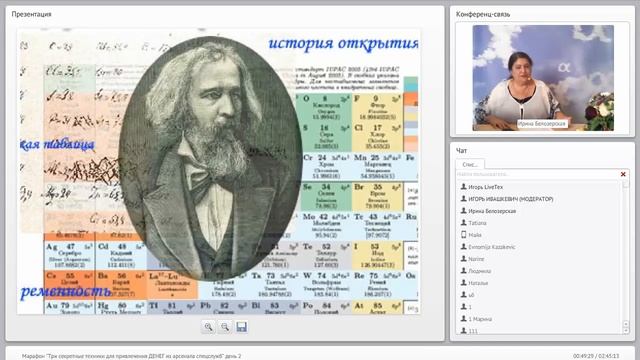Image resolution: width=640 pixels, height=360 pixels.
Task: Click the Конференц-связь panel header
Action: (x=483, y=14)
